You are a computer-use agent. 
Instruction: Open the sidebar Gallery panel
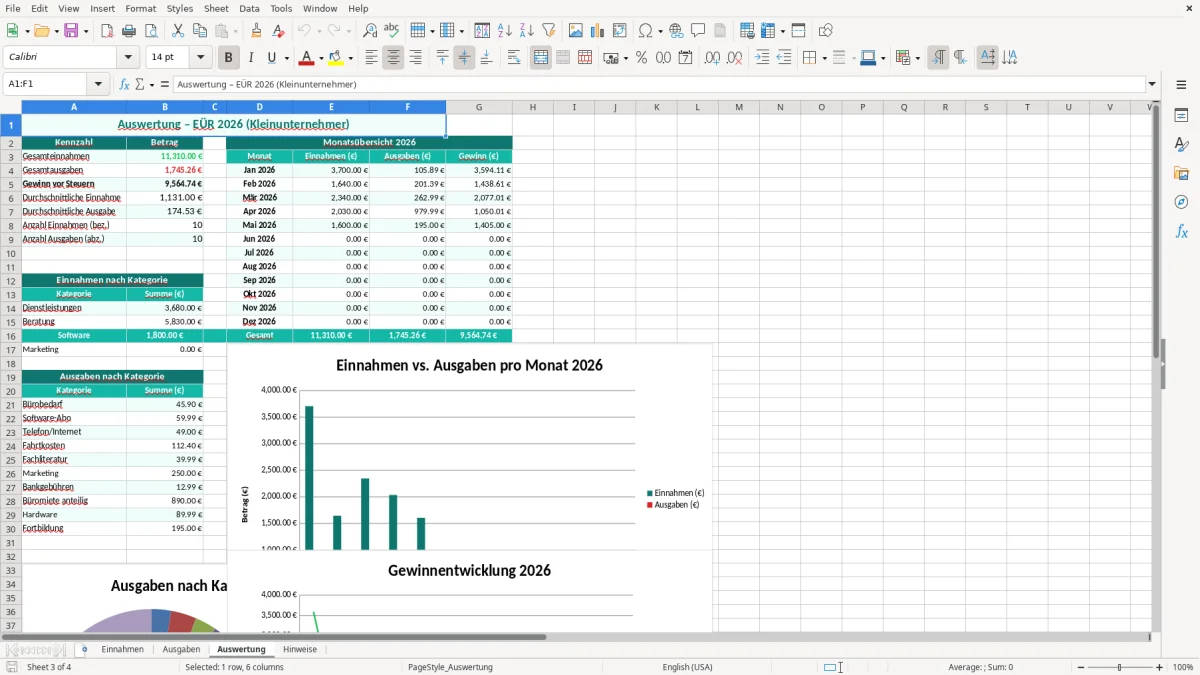click(1181, 174)
